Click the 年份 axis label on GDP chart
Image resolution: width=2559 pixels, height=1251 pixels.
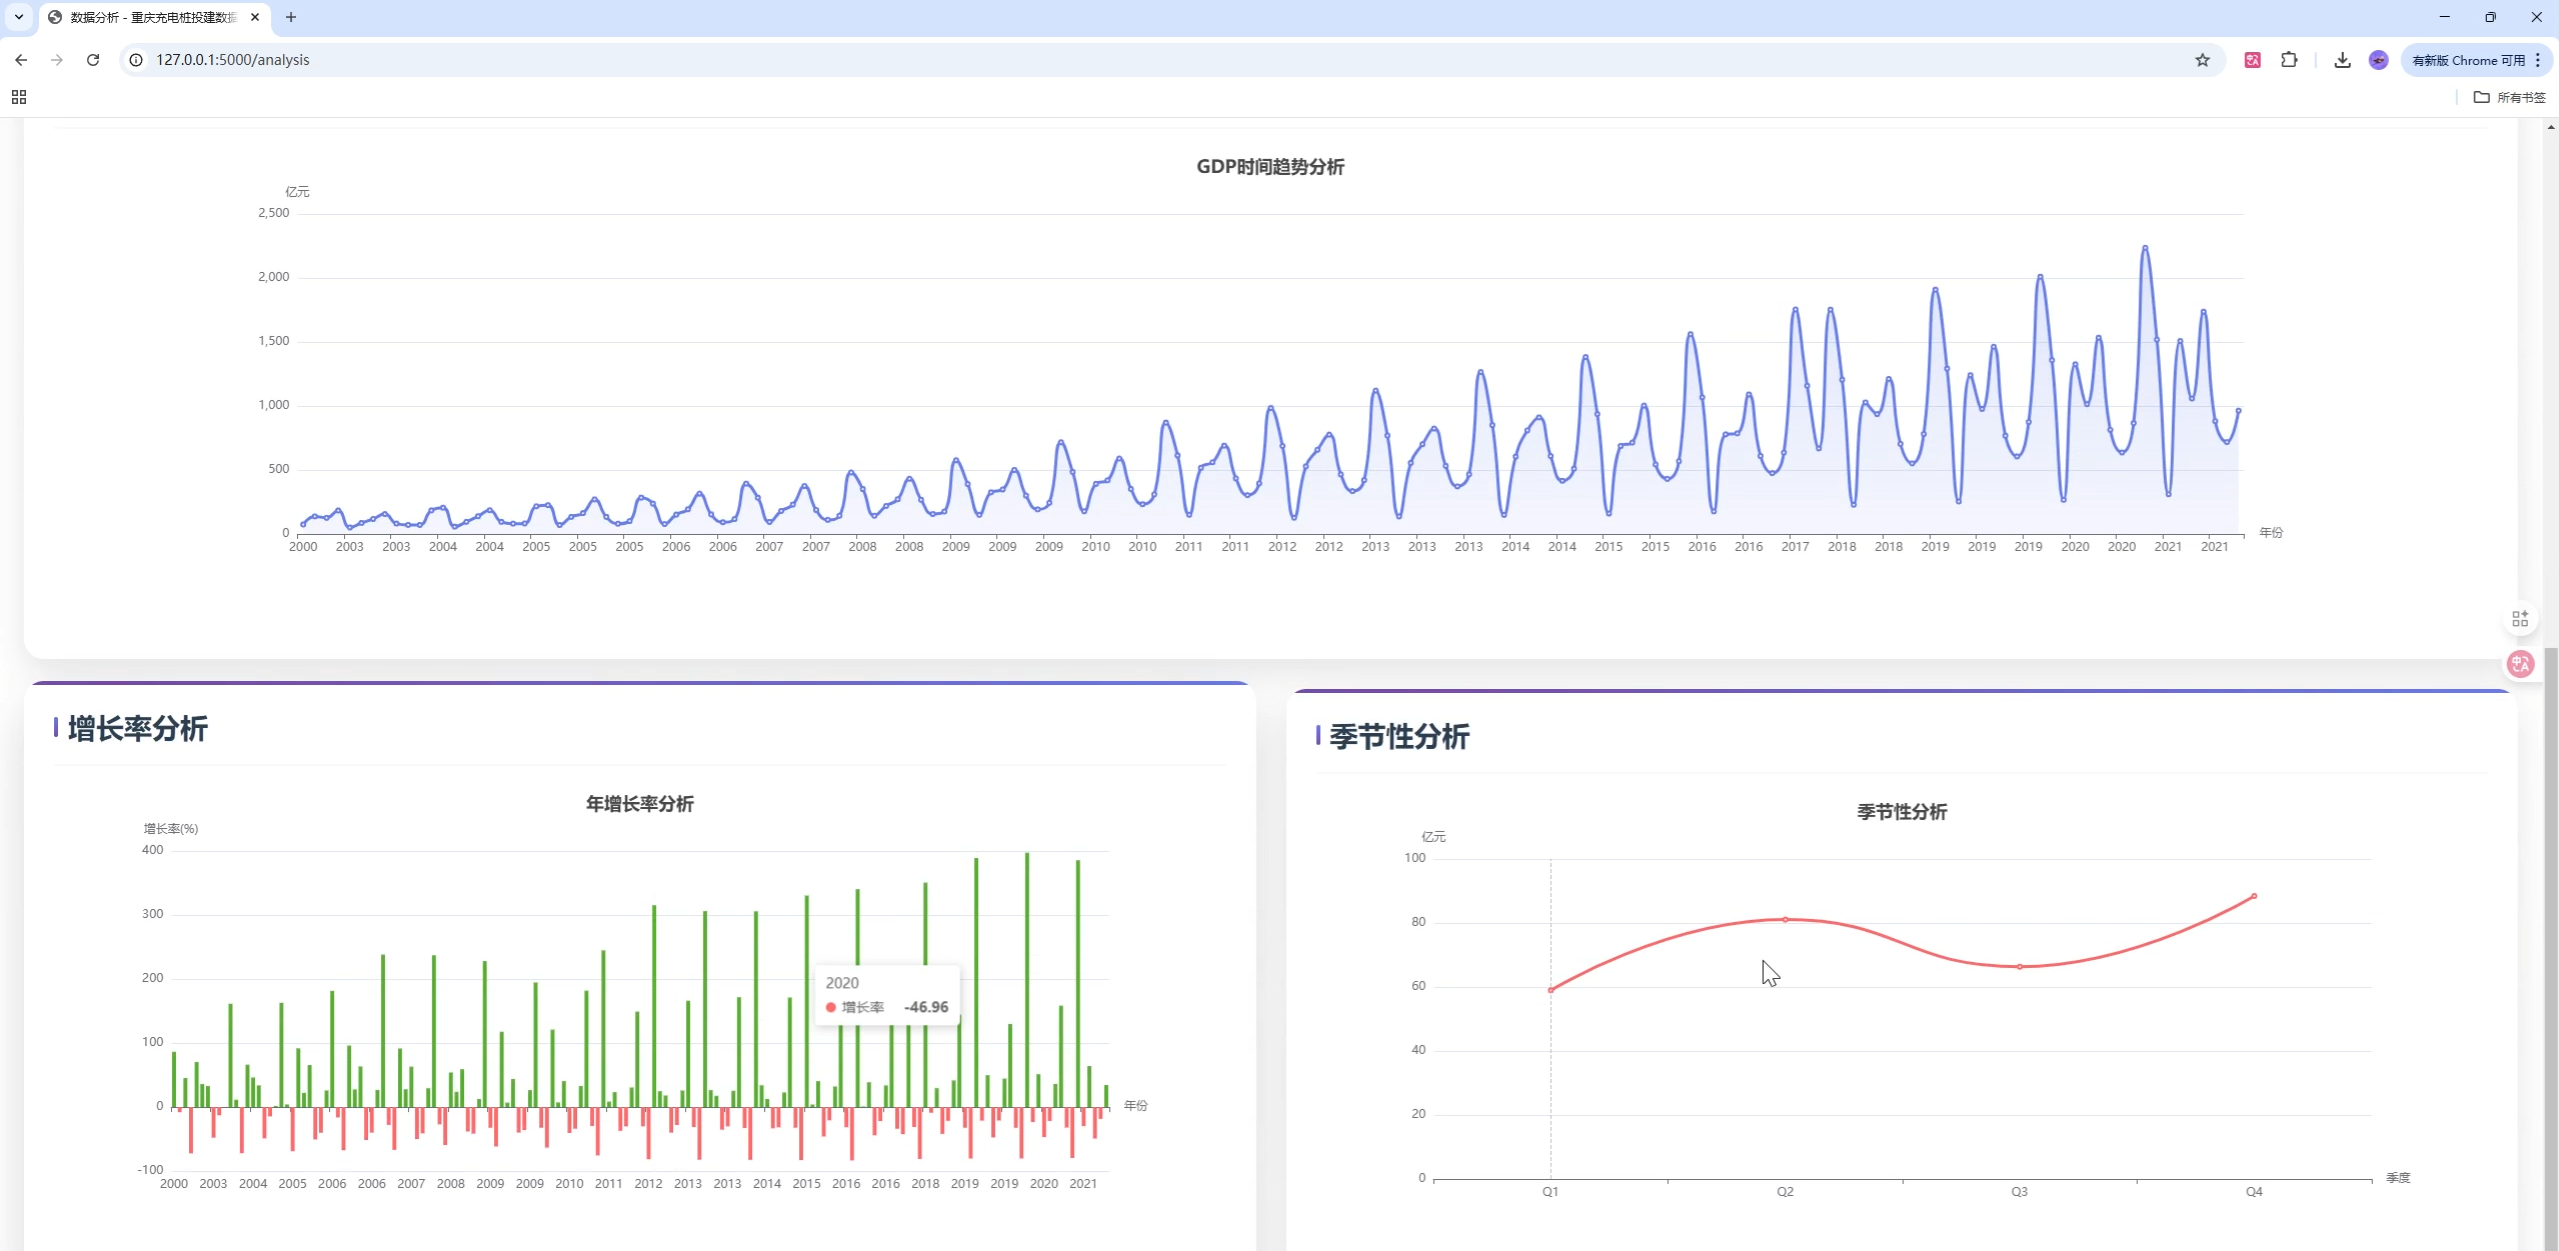coord(2271,533)
